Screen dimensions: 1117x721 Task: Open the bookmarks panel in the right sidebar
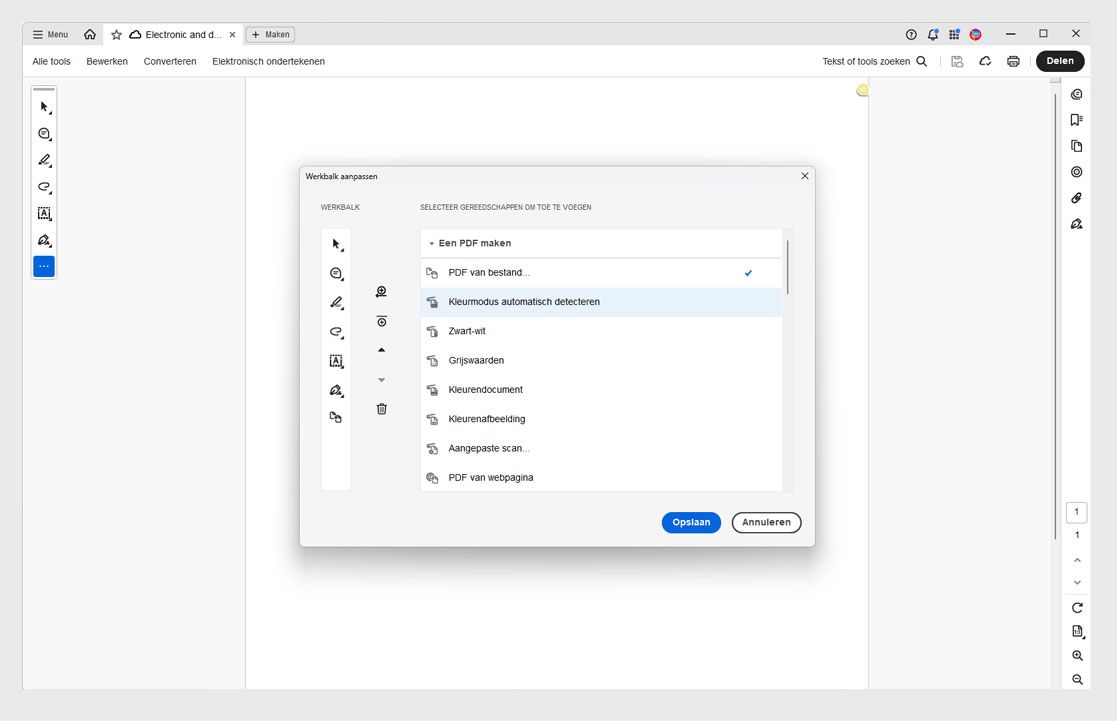(1076, 119)
